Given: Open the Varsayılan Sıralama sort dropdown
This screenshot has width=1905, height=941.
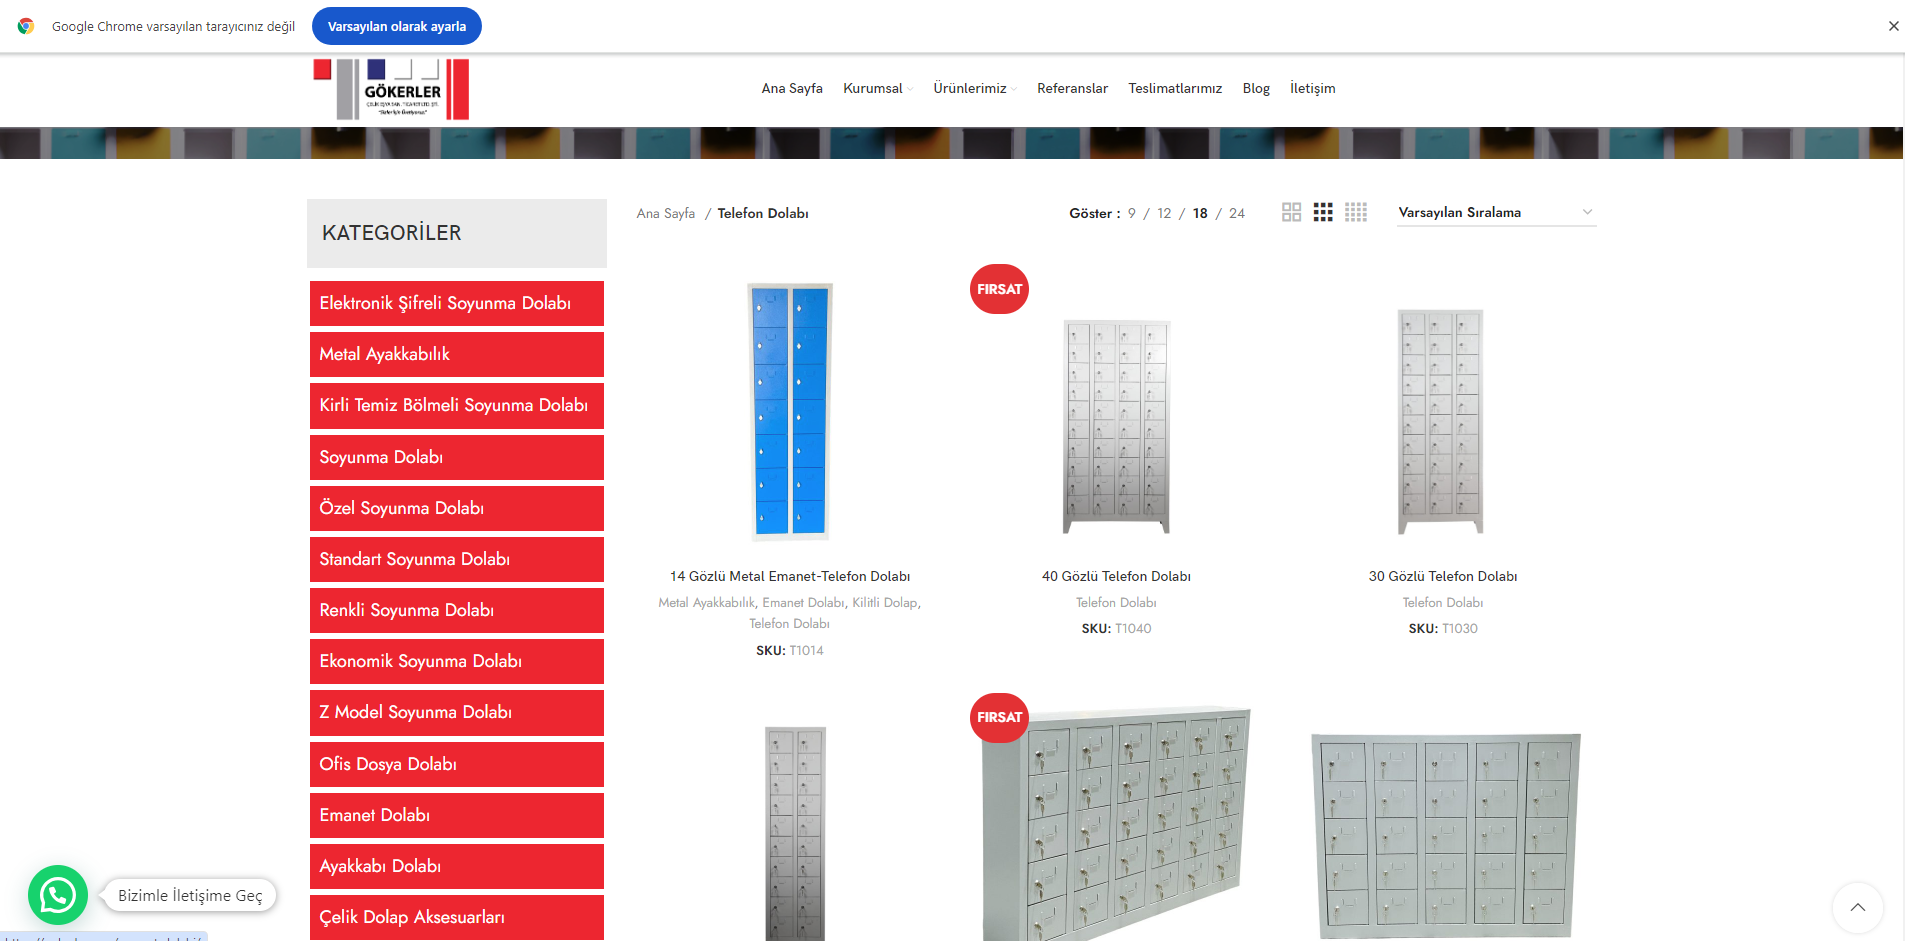Looking at the screenshot, I should pos(1495,212).
